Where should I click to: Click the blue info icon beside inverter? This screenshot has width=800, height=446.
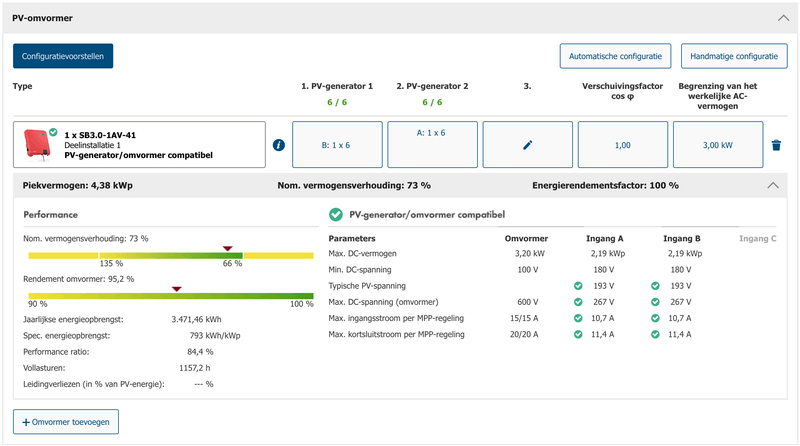279,145
